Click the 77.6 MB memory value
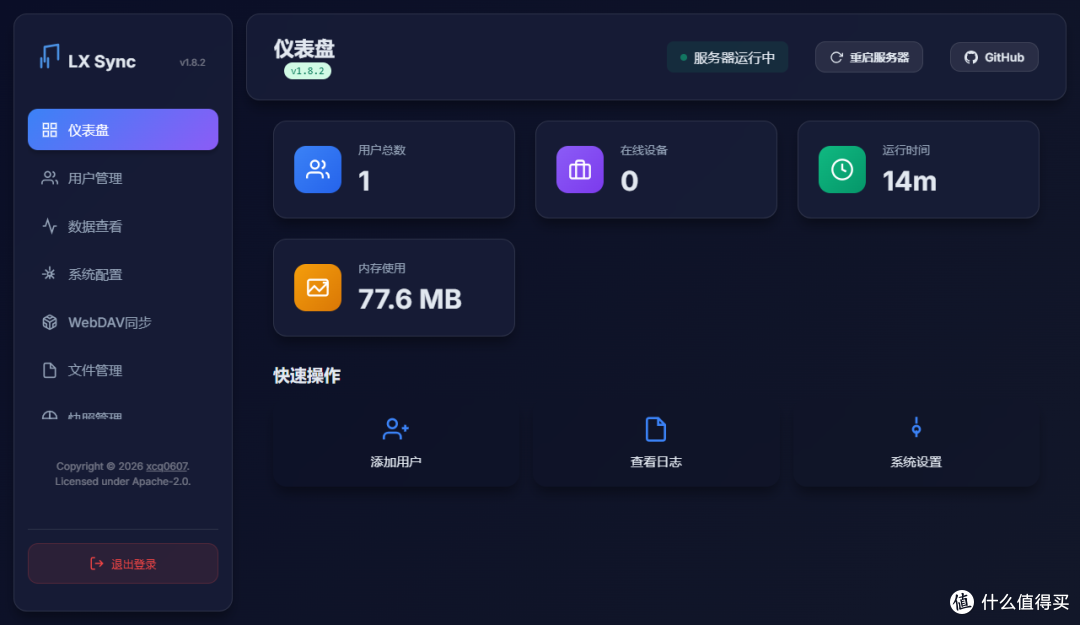 pyautogui.click(x=410, y=299)
